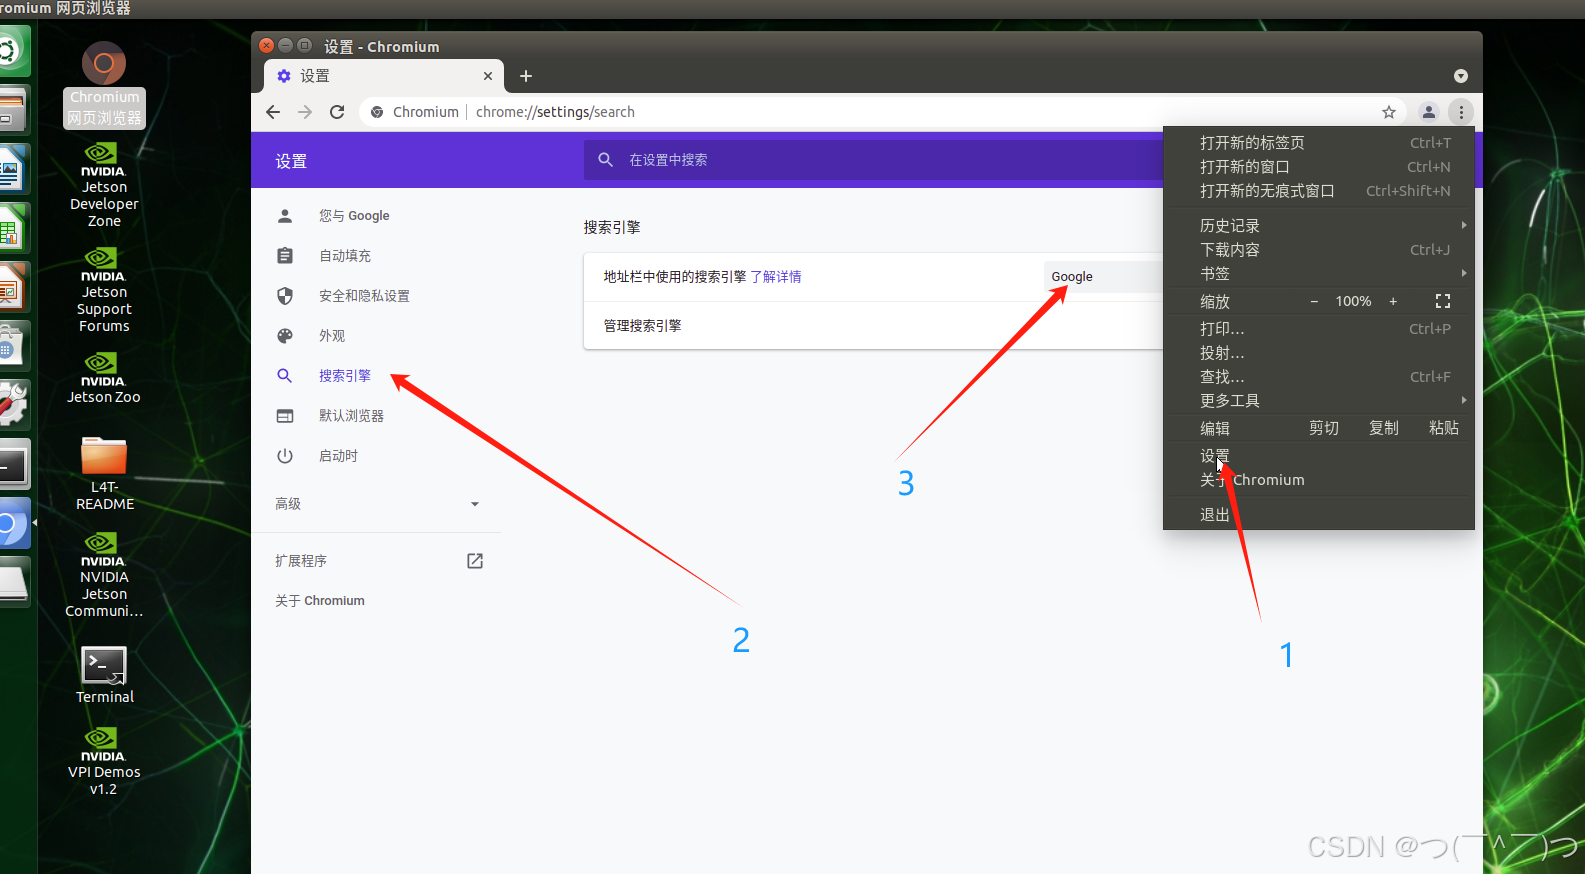1585x874 pixels.
Task: Click the 自动填充 clipboard icon
Action: pos(285,256)
